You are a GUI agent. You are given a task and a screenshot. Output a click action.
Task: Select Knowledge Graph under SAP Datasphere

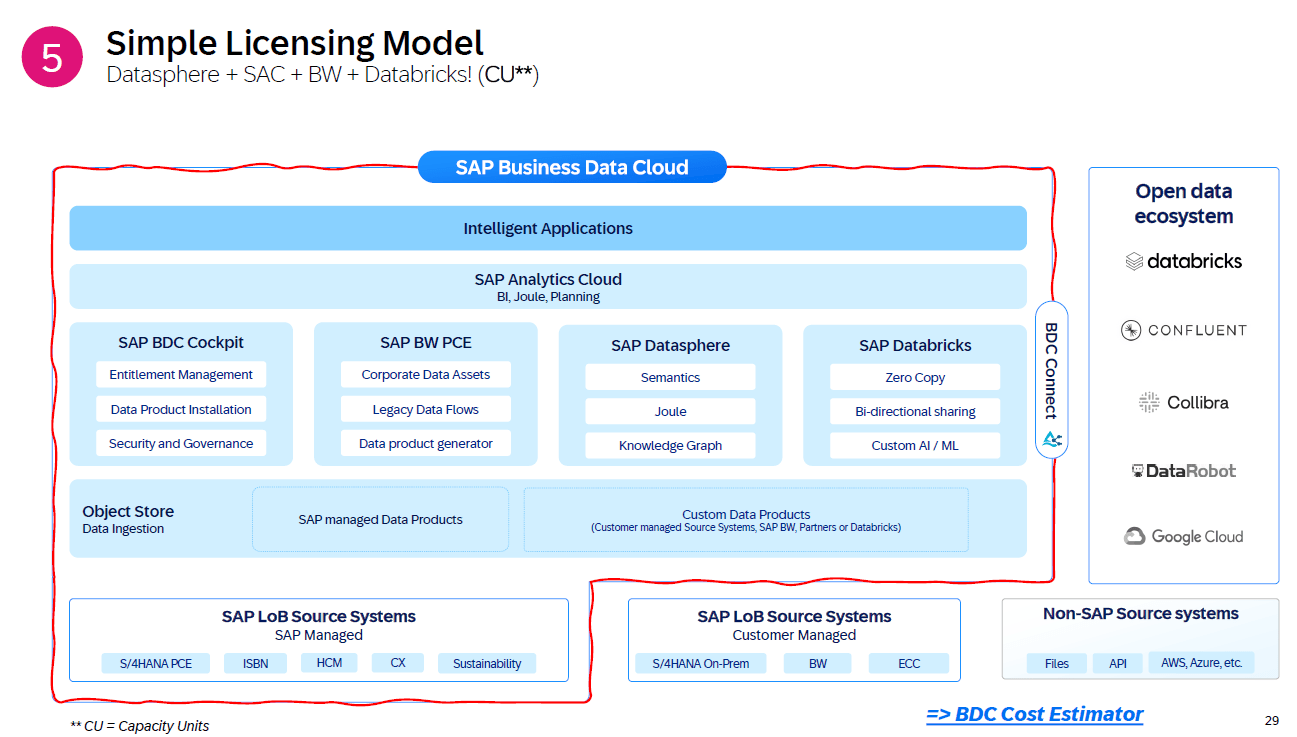click(x=670, y=446)
